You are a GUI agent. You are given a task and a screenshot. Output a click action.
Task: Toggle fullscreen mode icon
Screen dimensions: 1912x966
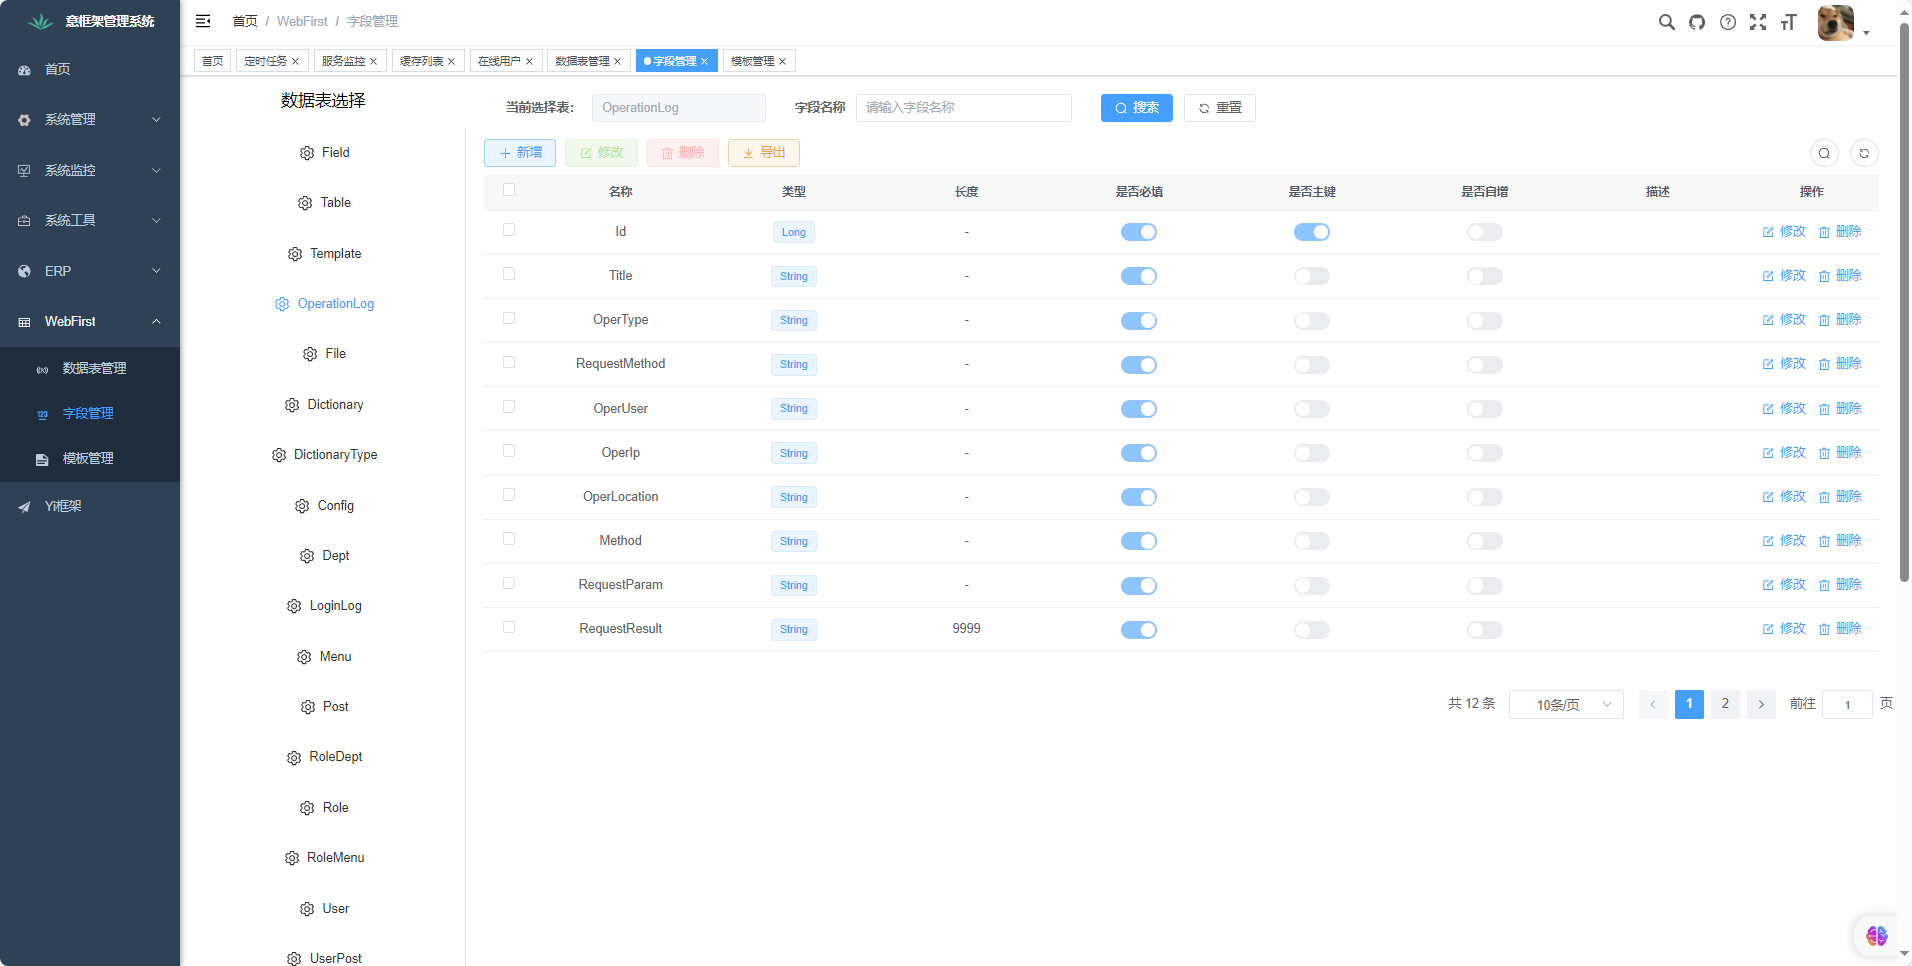coord(1758,22)
